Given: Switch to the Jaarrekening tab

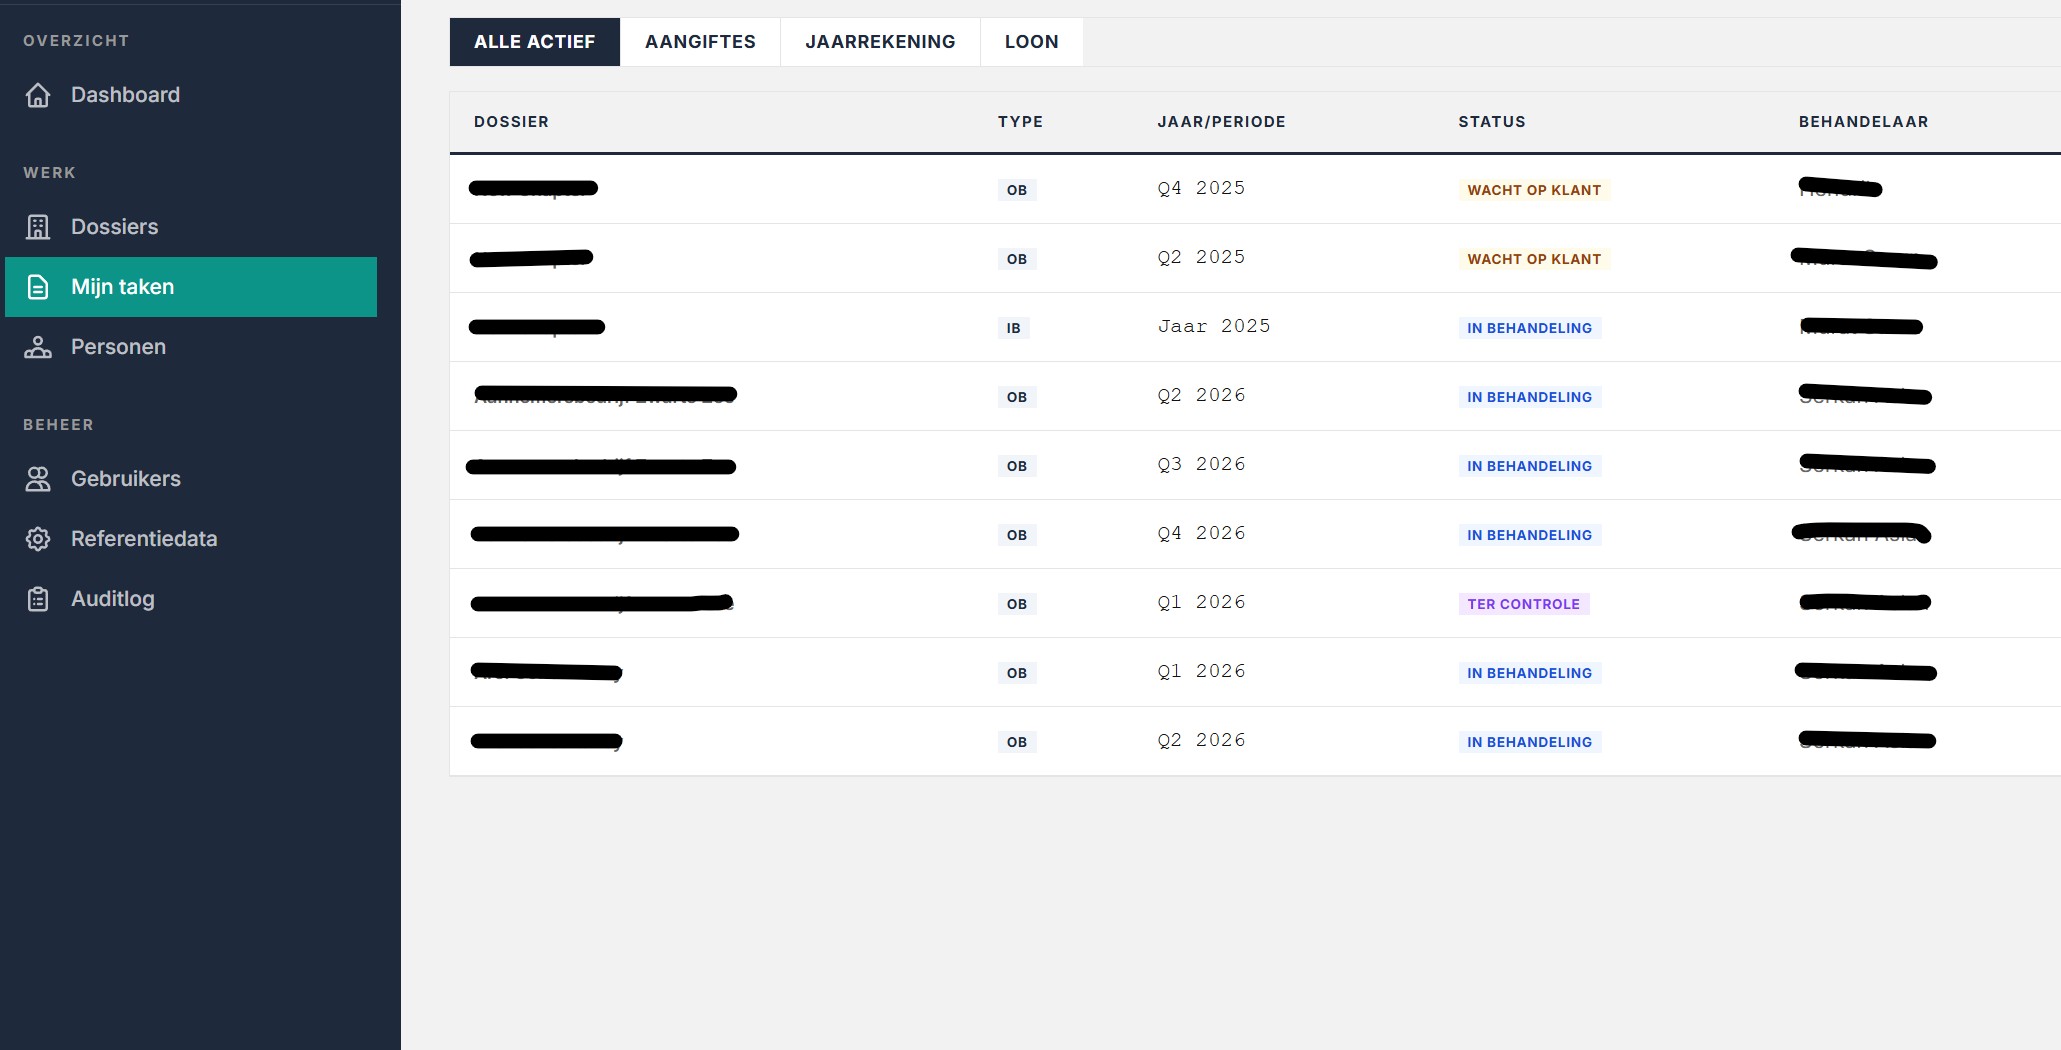Looking at the screenshot, I should [880, 42].
